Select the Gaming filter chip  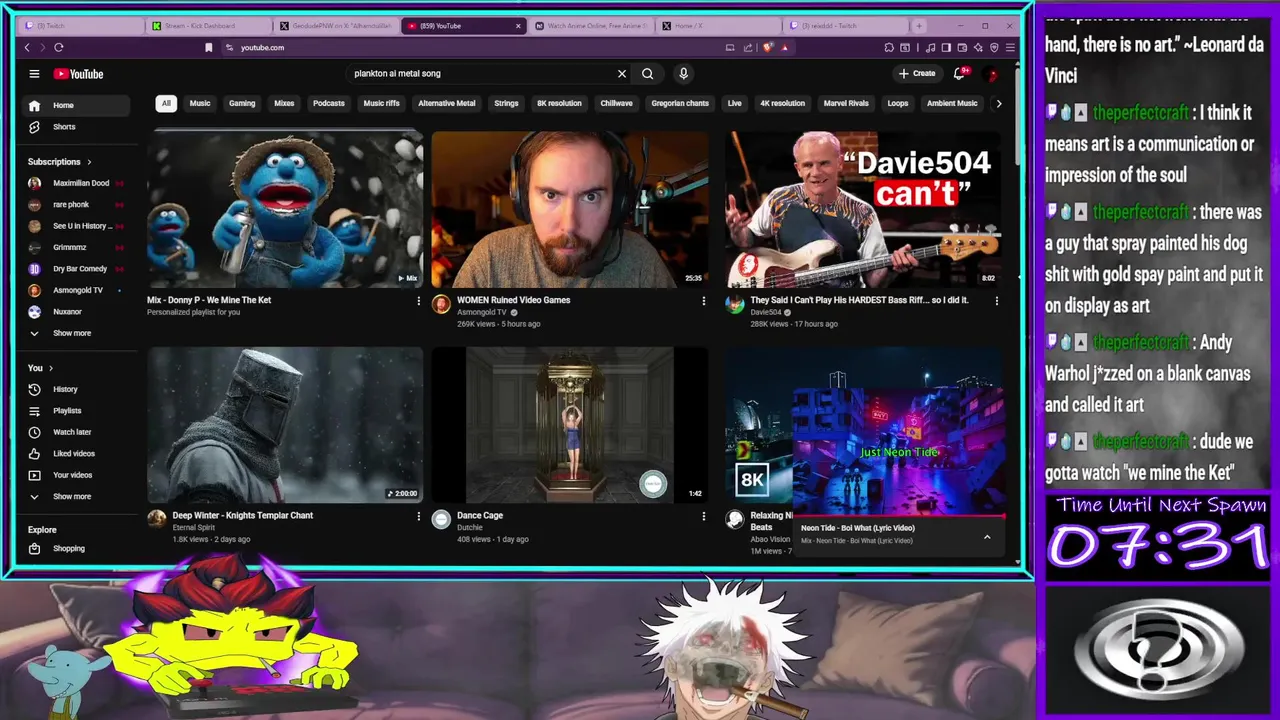click(x=242, y=103)
